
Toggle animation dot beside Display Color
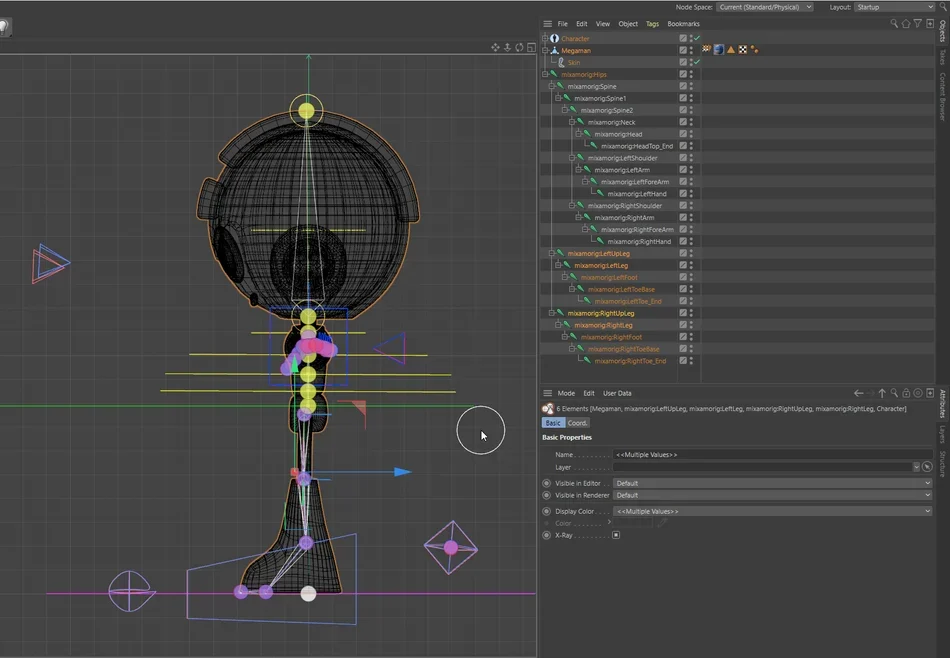click(546, 511)
